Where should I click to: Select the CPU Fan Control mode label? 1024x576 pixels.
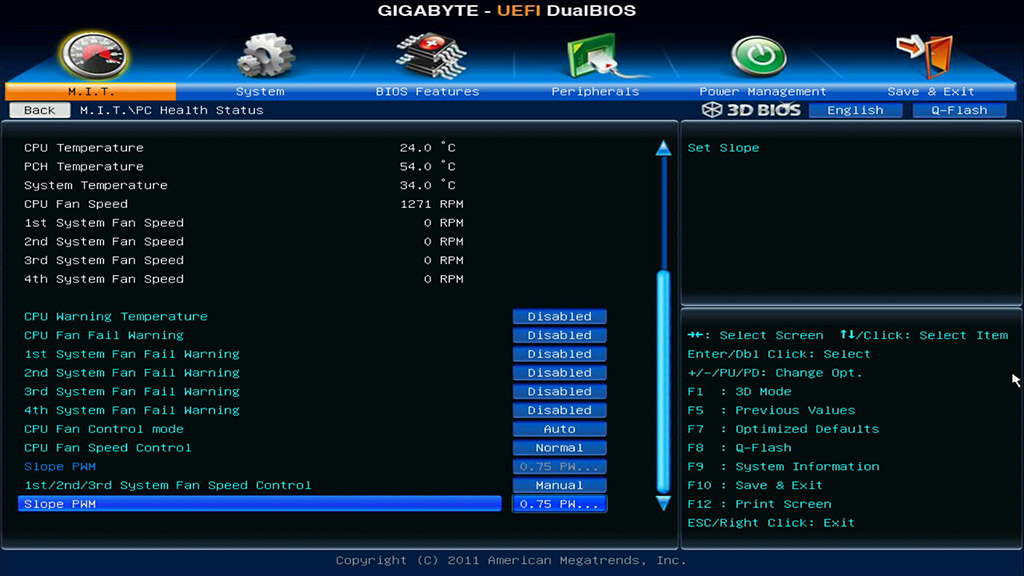pyautogui.click(x=104, y=429)
